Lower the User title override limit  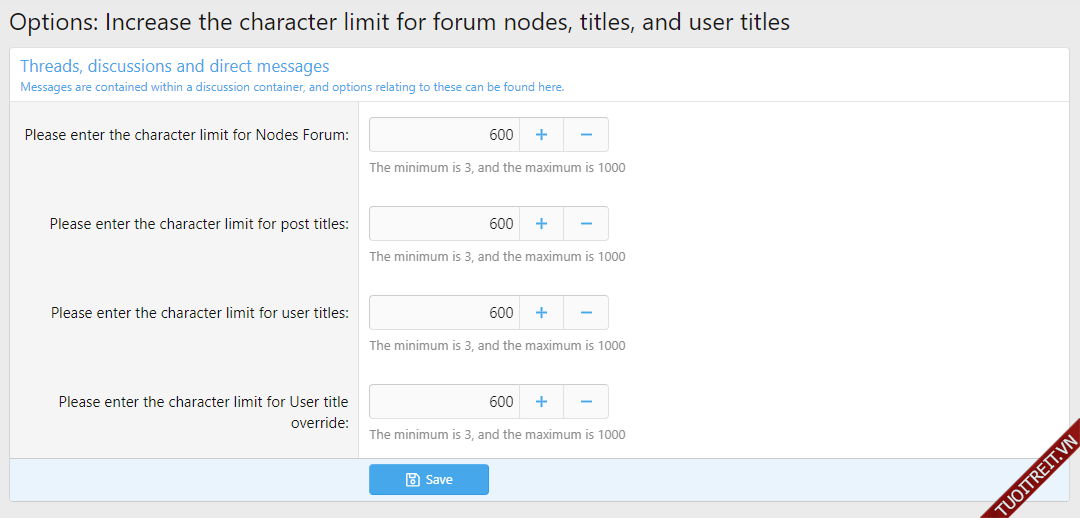pos(586,402)
